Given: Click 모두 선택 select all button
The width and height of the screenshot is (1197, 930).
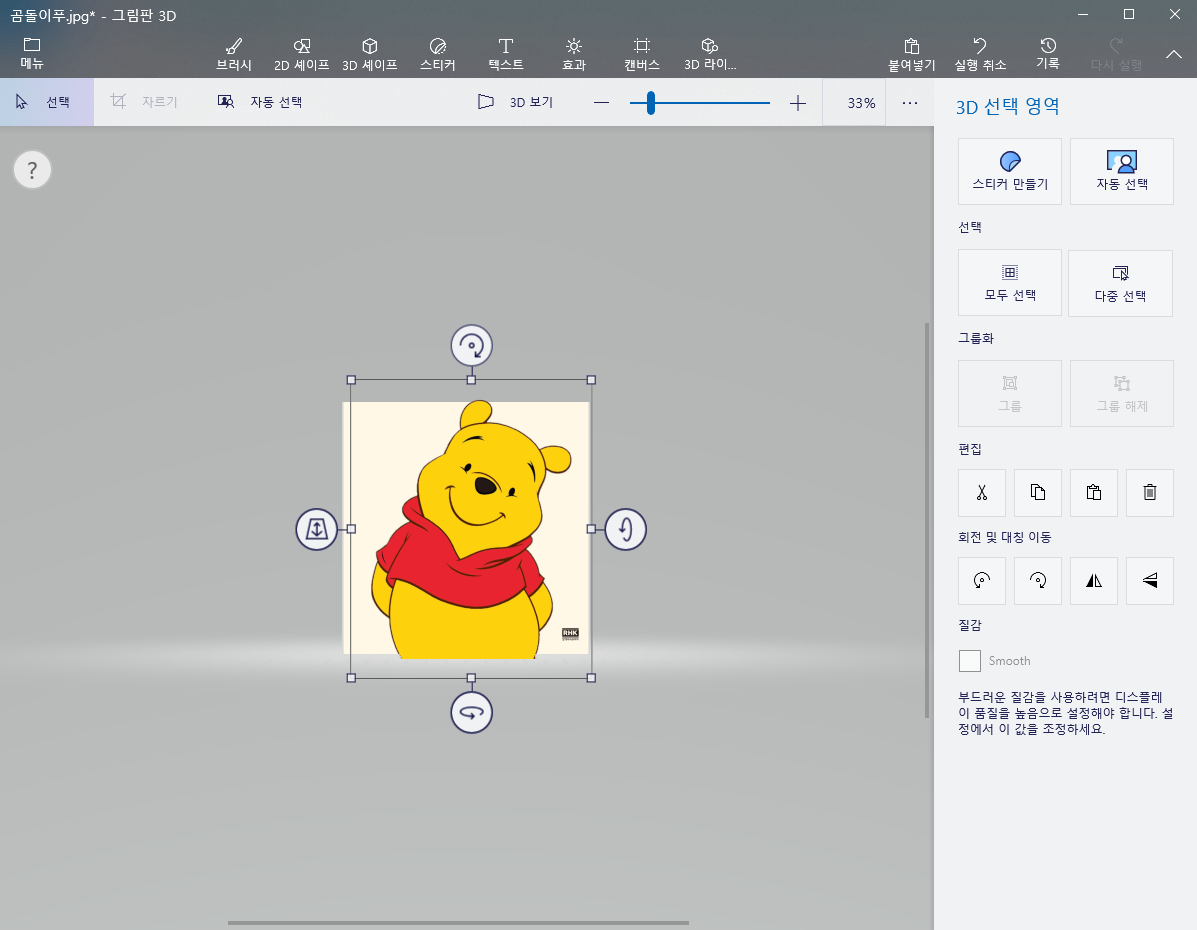Looking at the screenshot, I should pyautogui.click(x=1009, y=283).
